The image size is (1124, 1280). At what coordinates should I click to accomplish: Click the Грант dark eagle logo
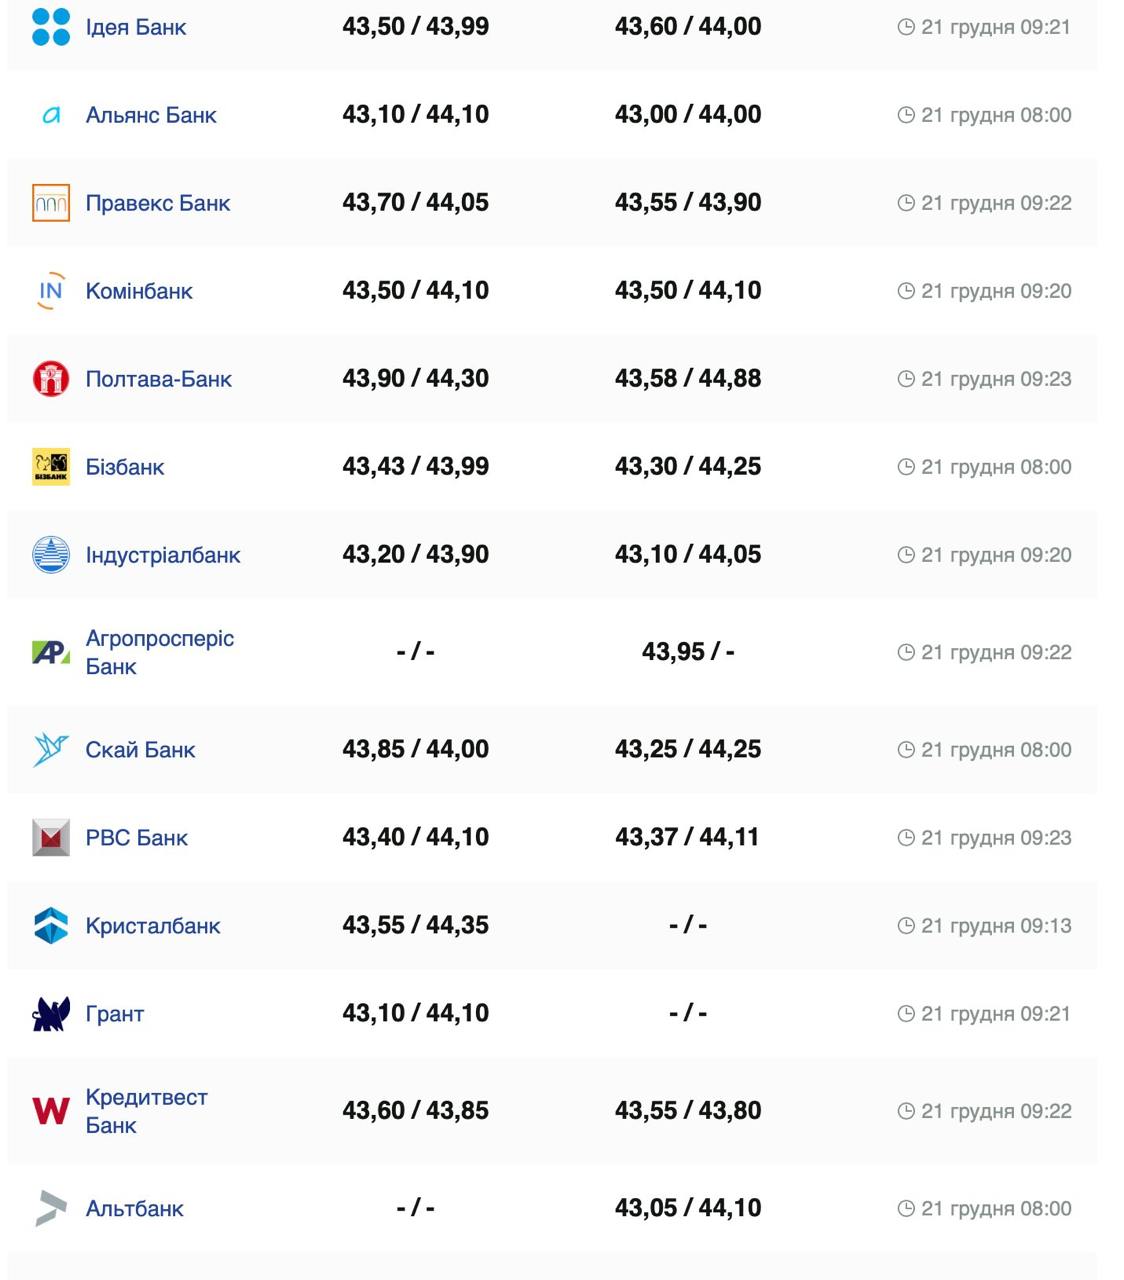click(x=51, y=1014)
